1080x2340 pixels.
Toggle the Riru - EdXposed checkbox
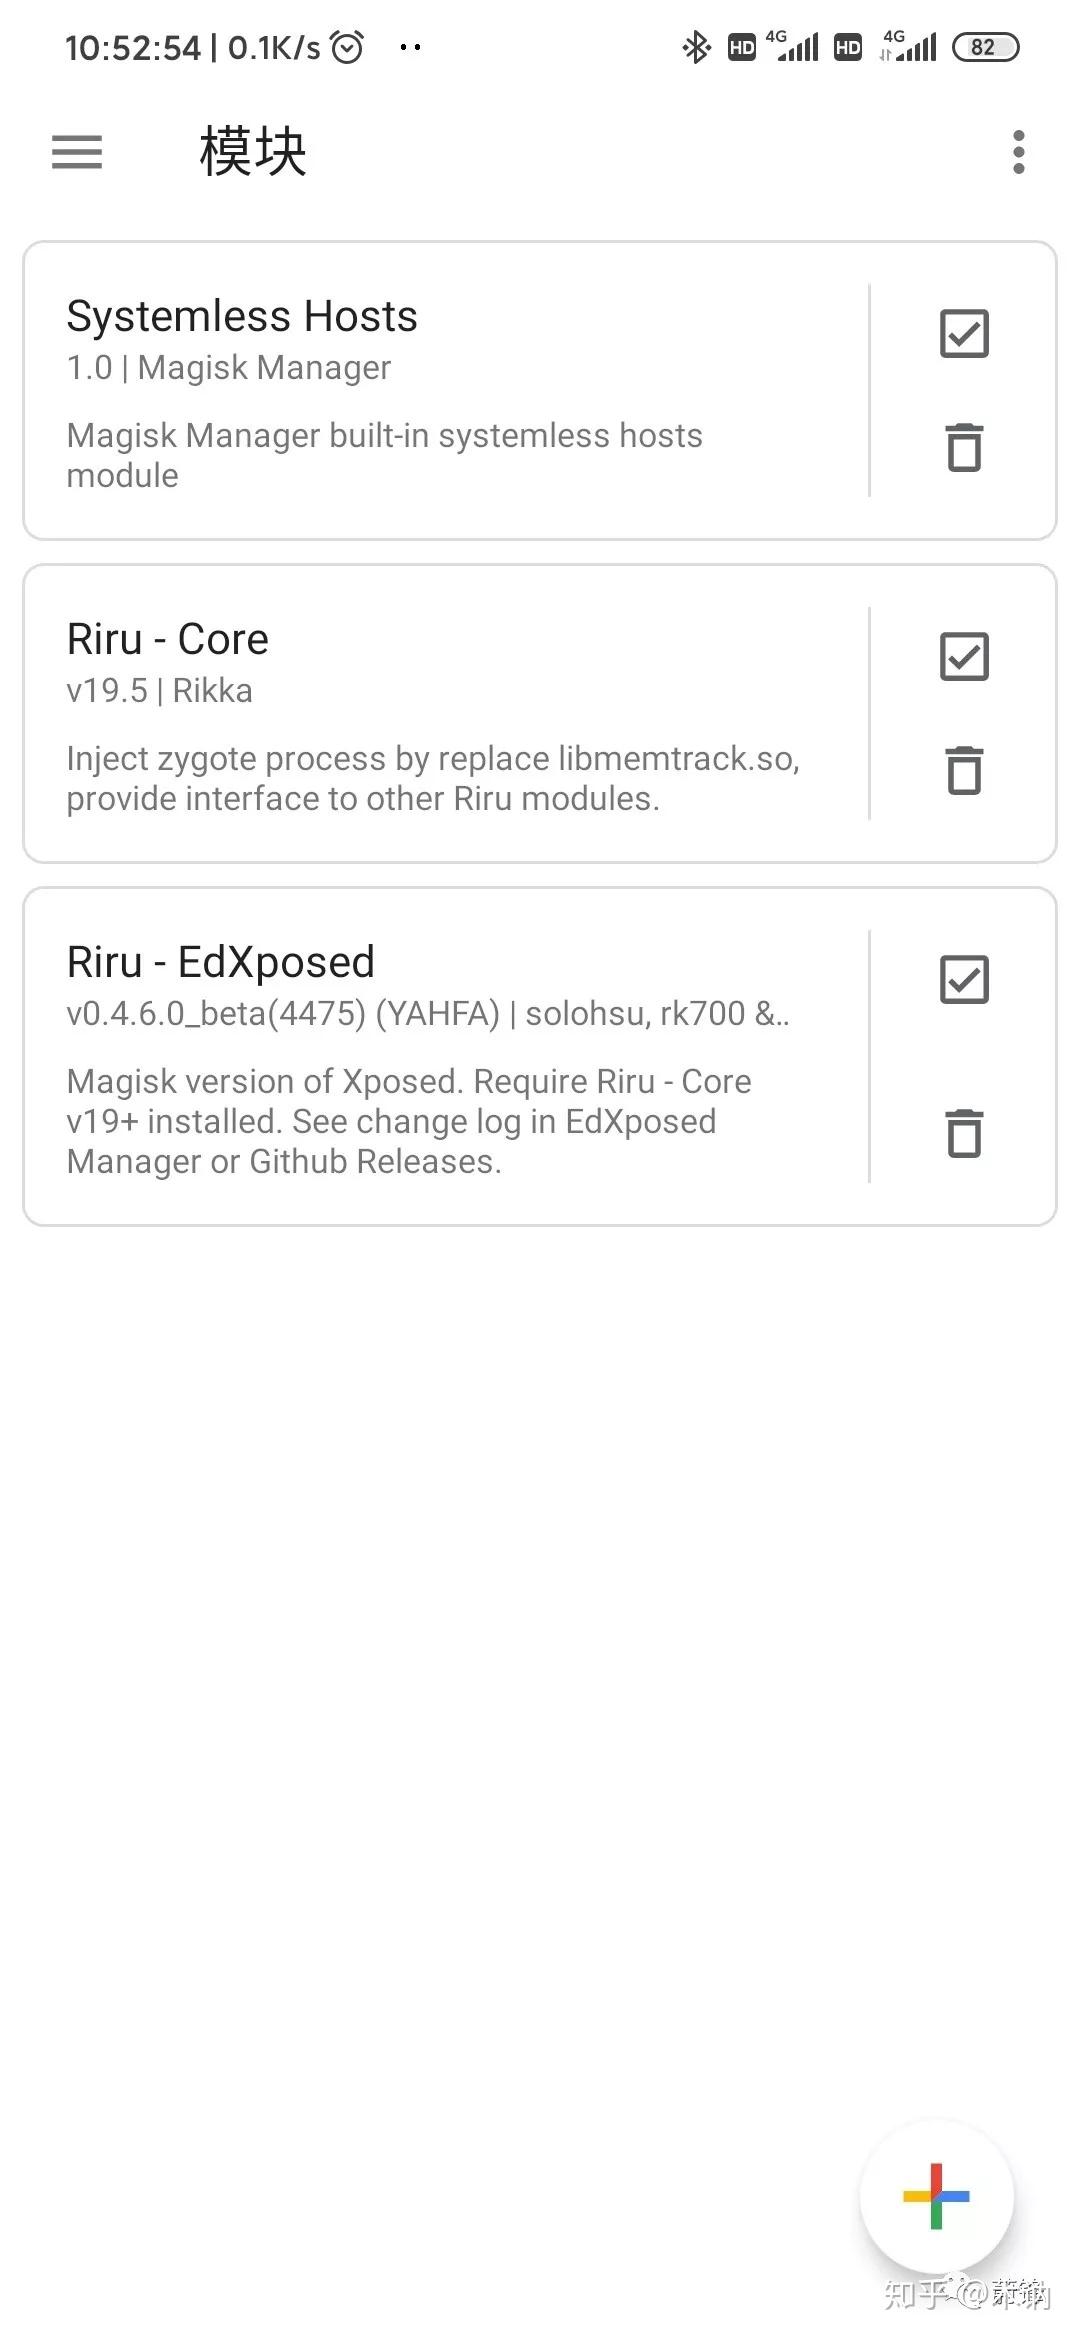click(964, 980)
